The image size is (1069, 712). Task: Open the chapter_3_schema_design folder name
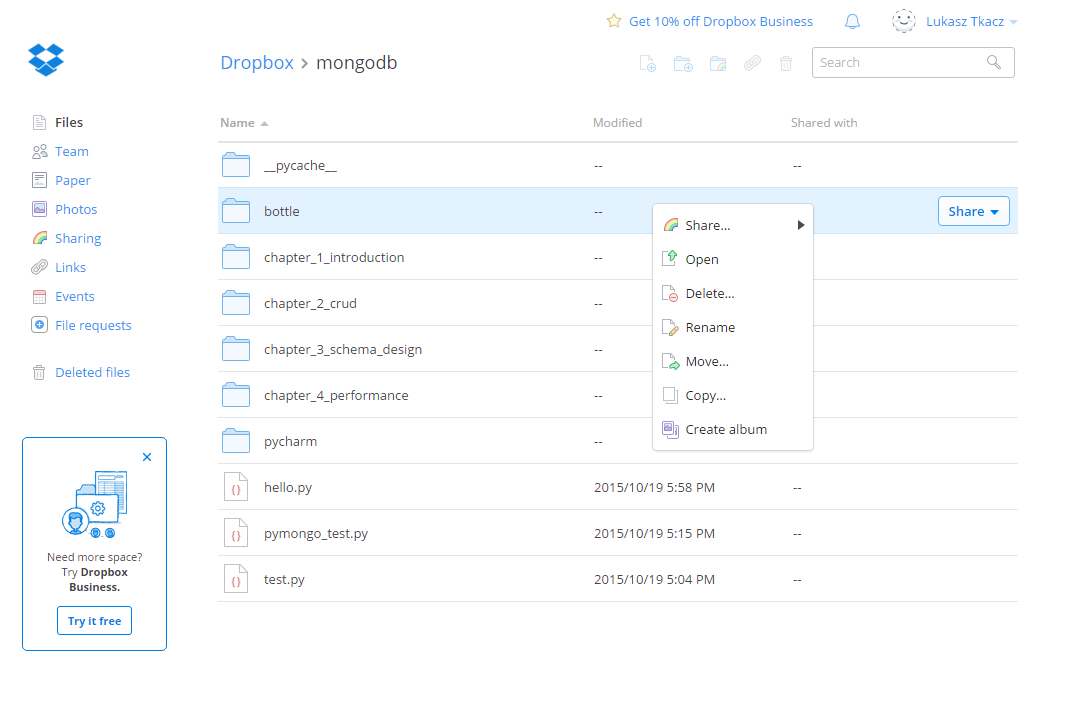click(x=343, y=349)
